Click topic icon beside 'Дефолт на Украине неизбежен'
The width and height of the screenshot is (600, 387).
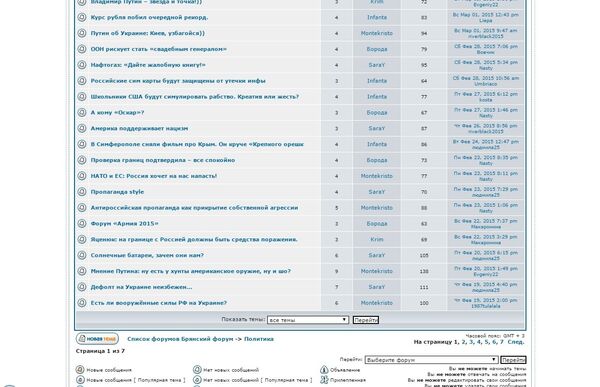point(82,287)
